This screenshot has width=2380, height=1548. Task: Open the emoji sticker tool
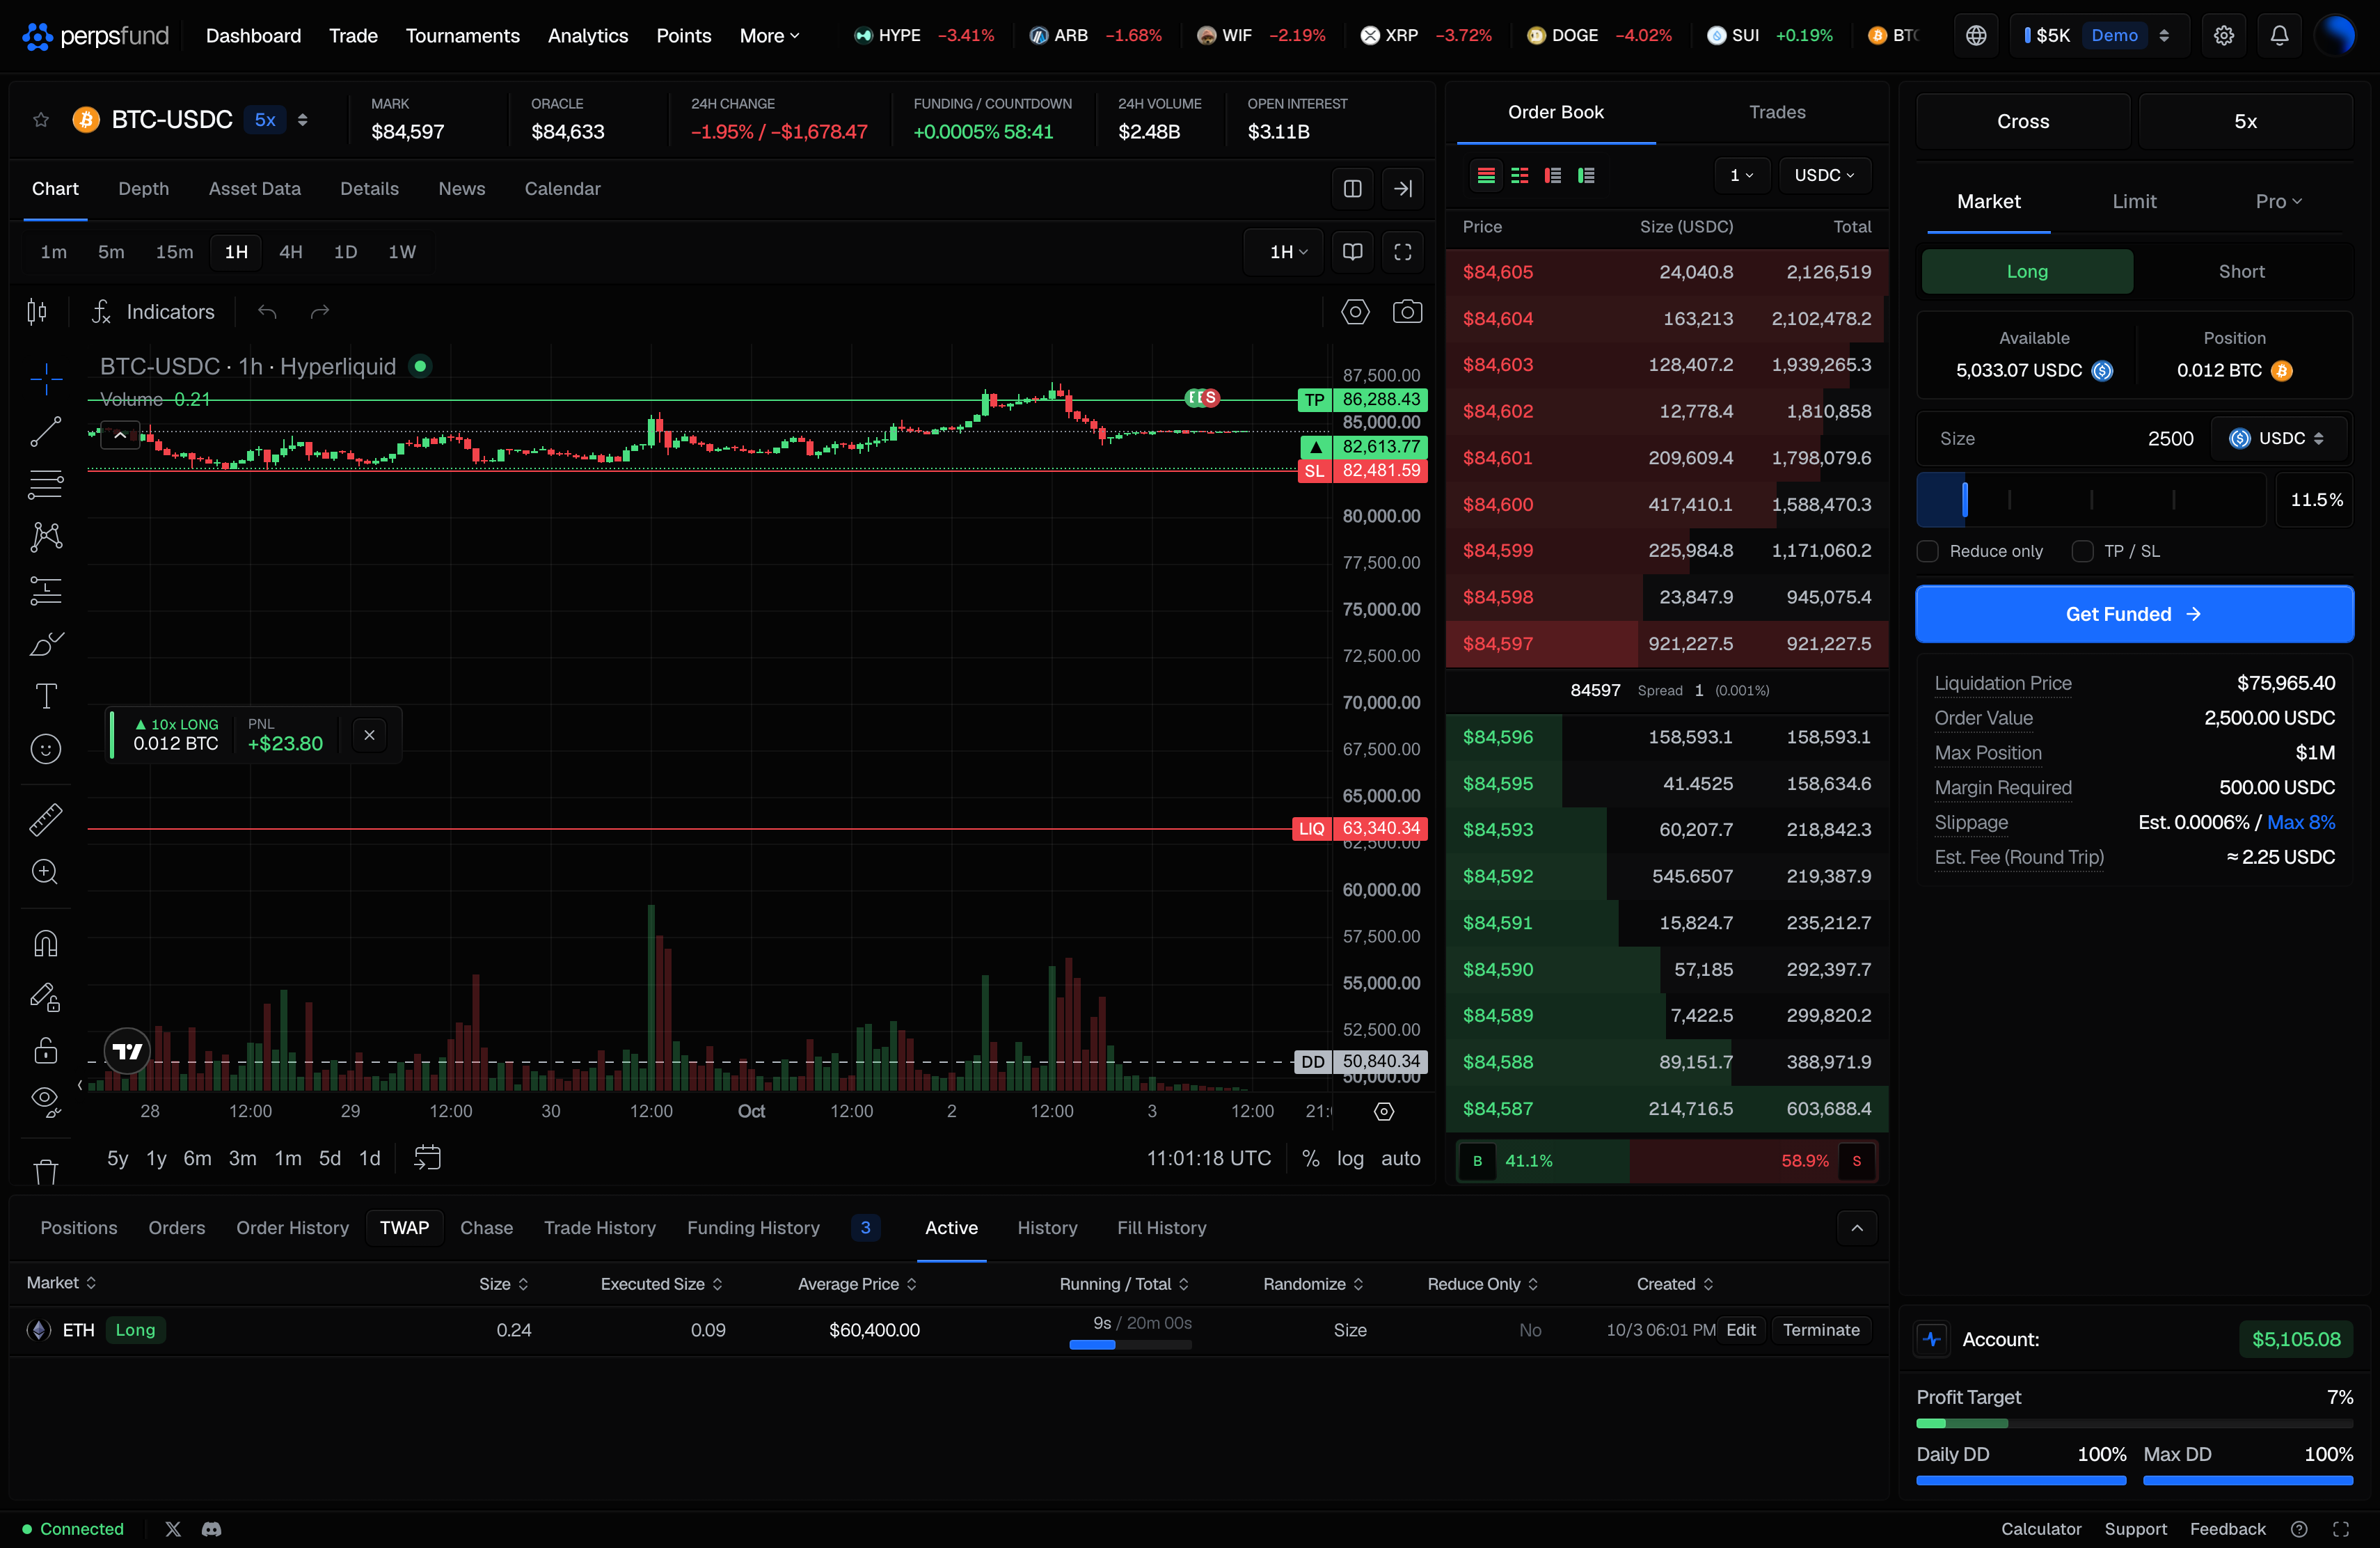coord(46,749)
